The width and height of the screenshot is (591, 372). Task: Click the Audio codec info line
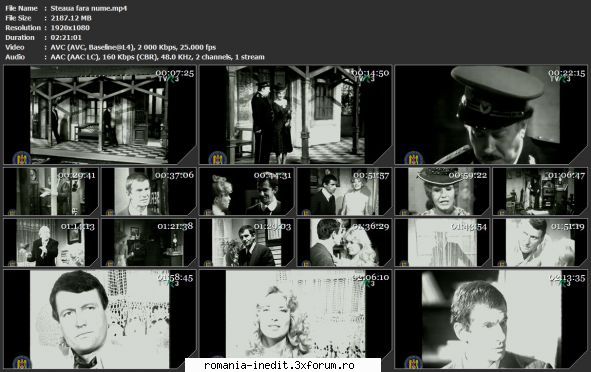point(158,57)
